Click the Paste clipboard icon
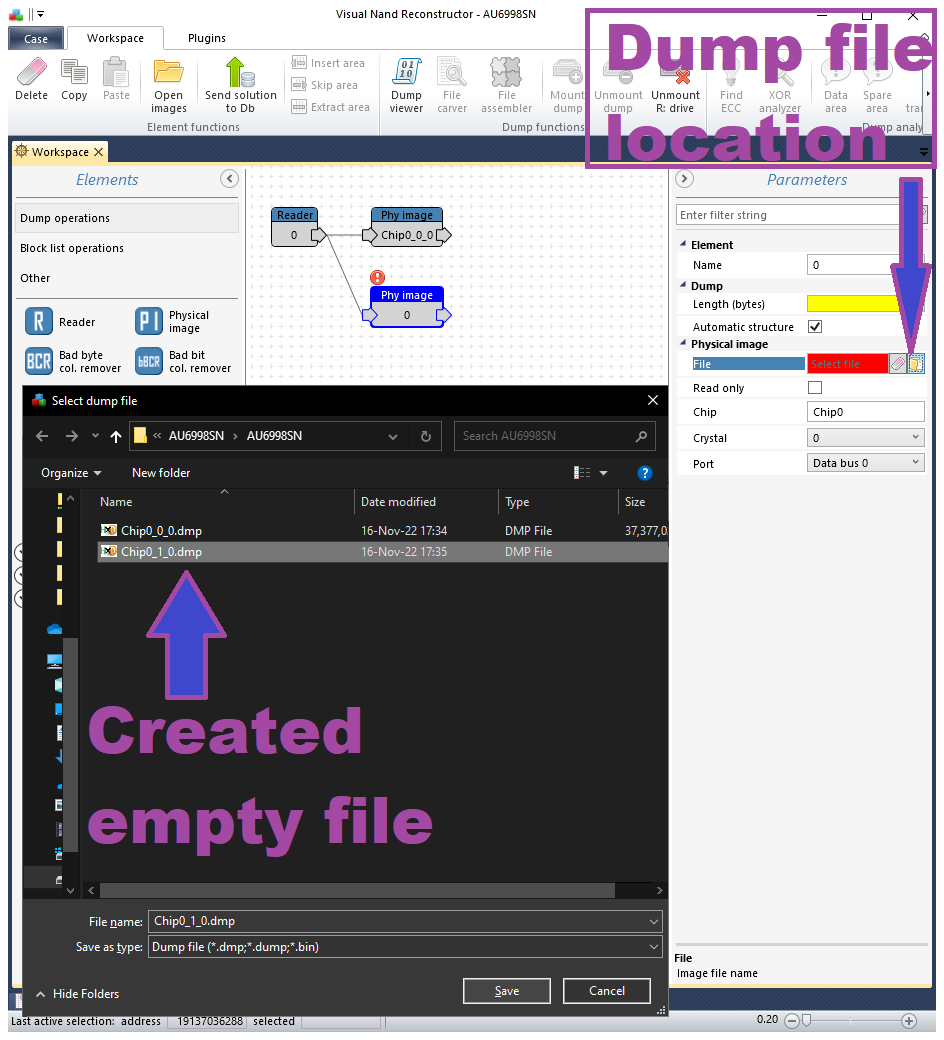 pos(116,72)
